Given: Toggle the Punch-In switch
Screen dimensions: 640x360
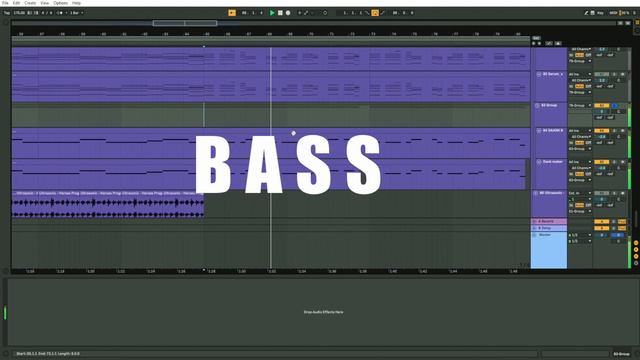Looking at the screenshot, I should pos(367,13).
